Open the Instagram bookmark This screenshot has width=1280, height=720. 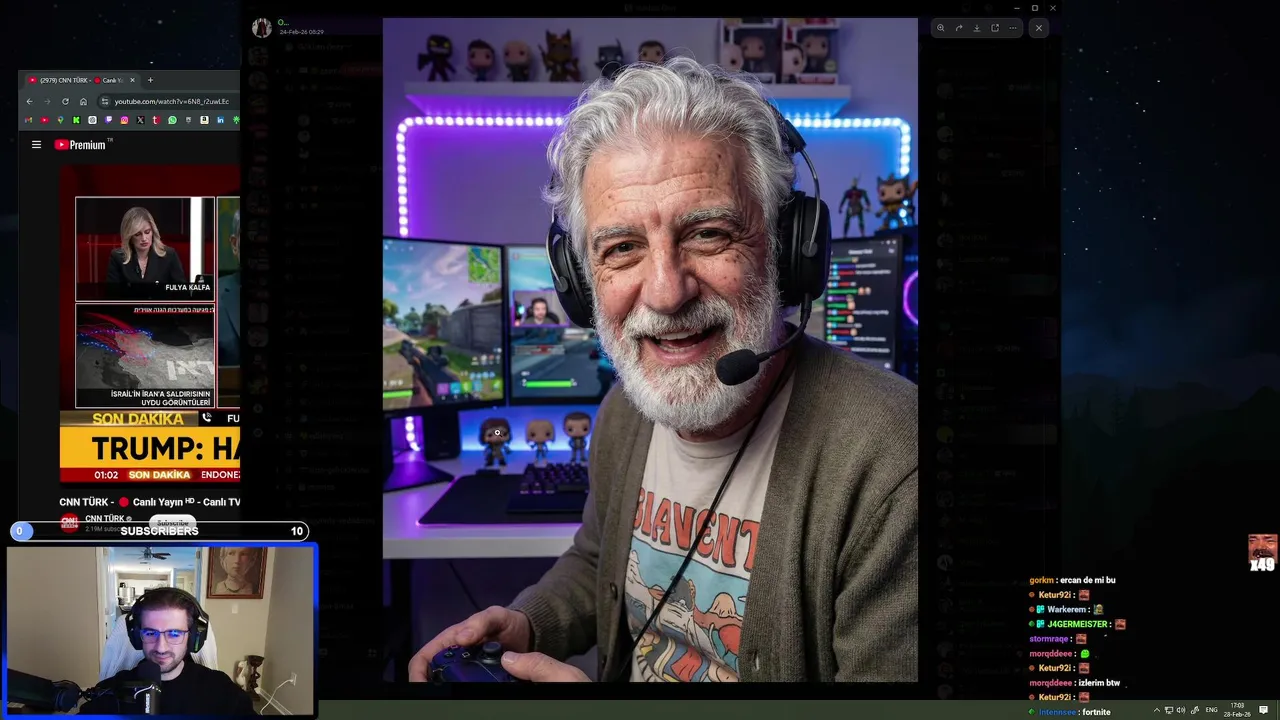pos(124,120)
